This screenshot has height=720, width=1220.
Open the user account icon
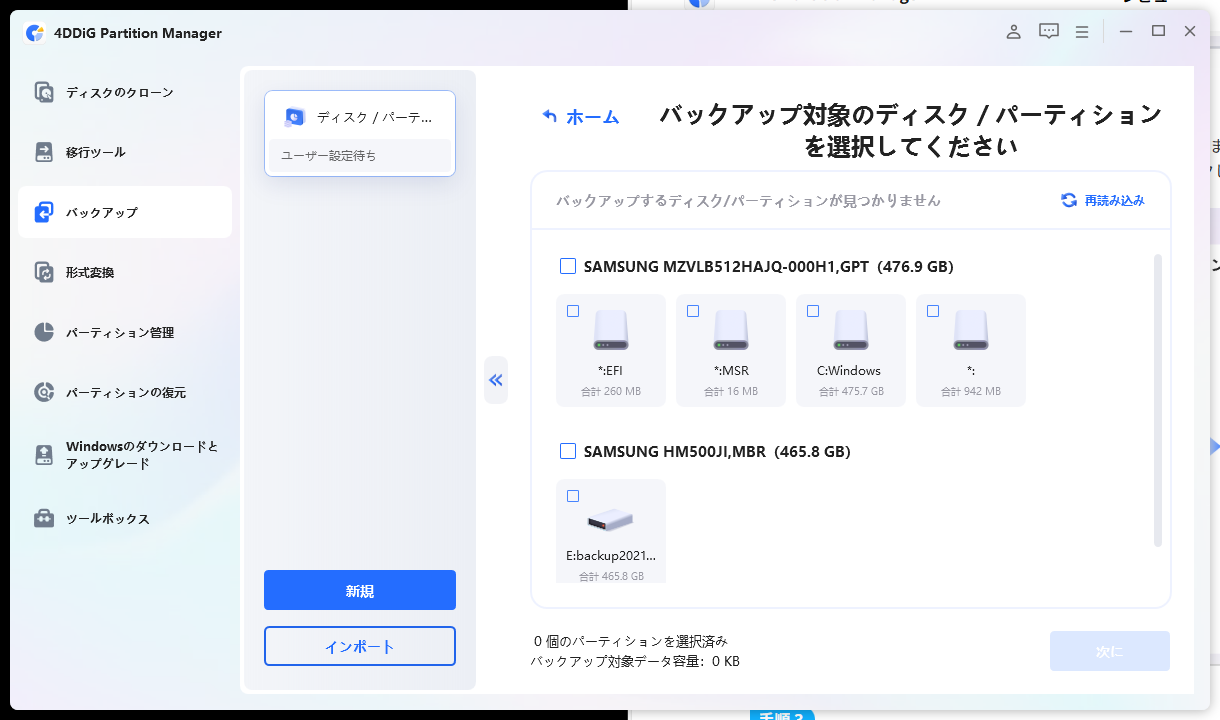(x=1014, y=32)
